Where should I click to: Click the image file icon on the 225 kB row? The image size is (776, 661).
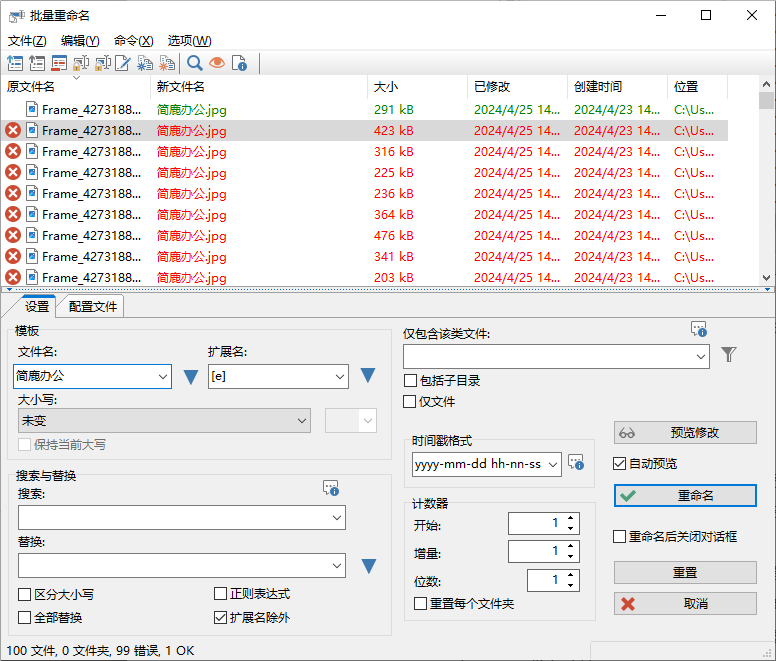(32, 173)
